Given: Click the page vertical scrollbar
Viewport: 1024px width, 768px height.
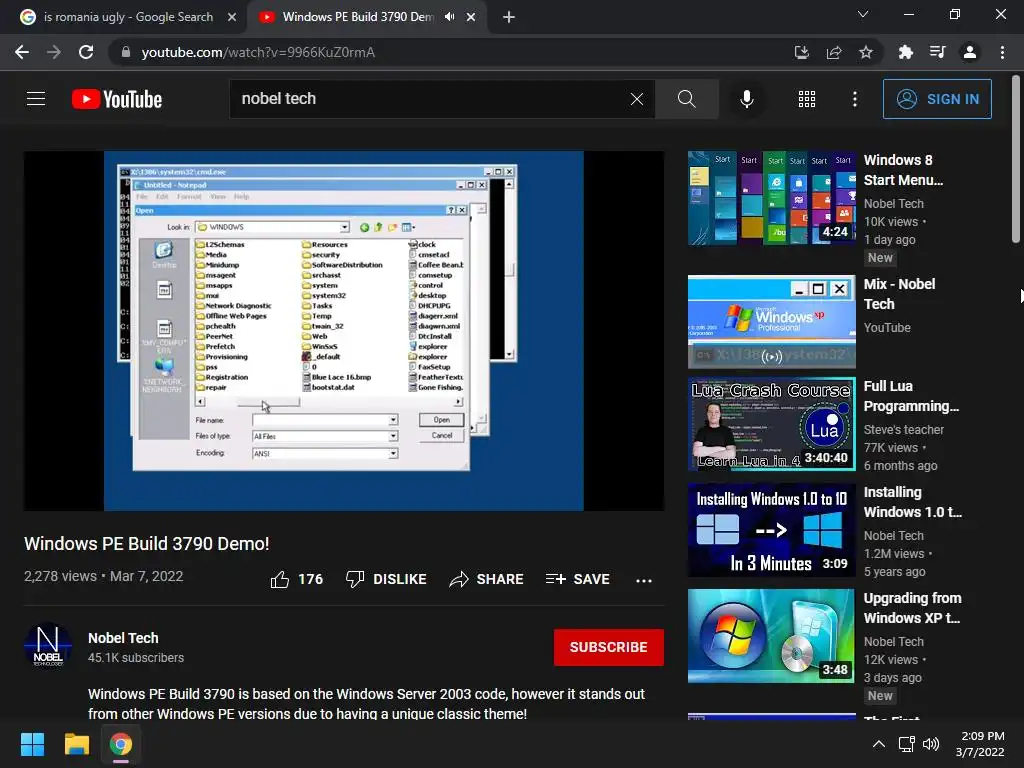Looking at the screenshot, I should (x=1016, y=159).
